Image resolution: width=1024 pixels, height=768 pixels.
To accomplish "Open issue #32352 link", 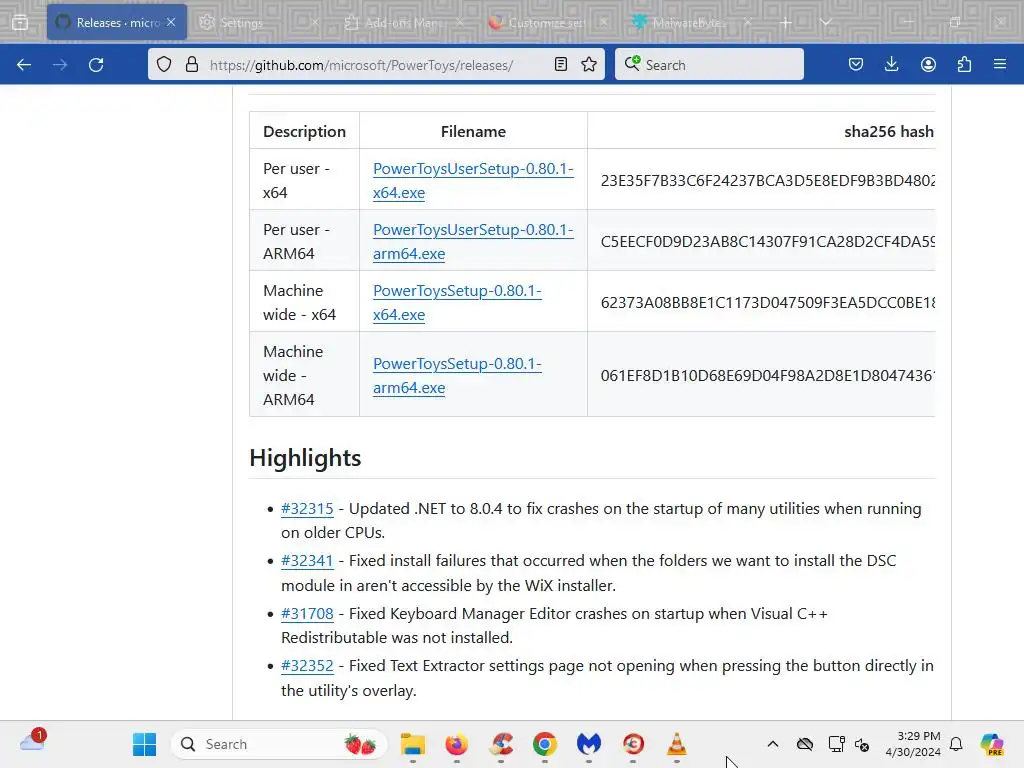I will [307, 666].
